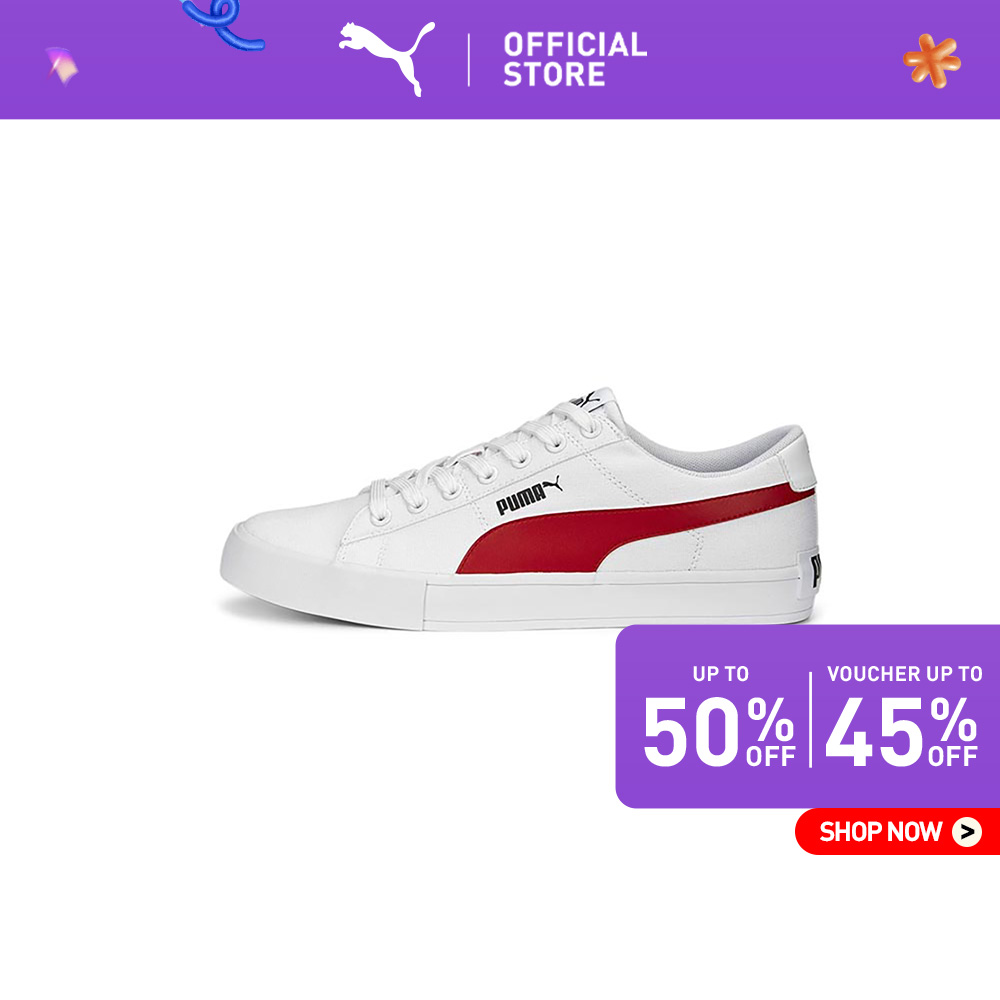Click the Voucher Up To 45% Off offer
The height and width of the screenshot is (1000, 1000).
[902, 717]
